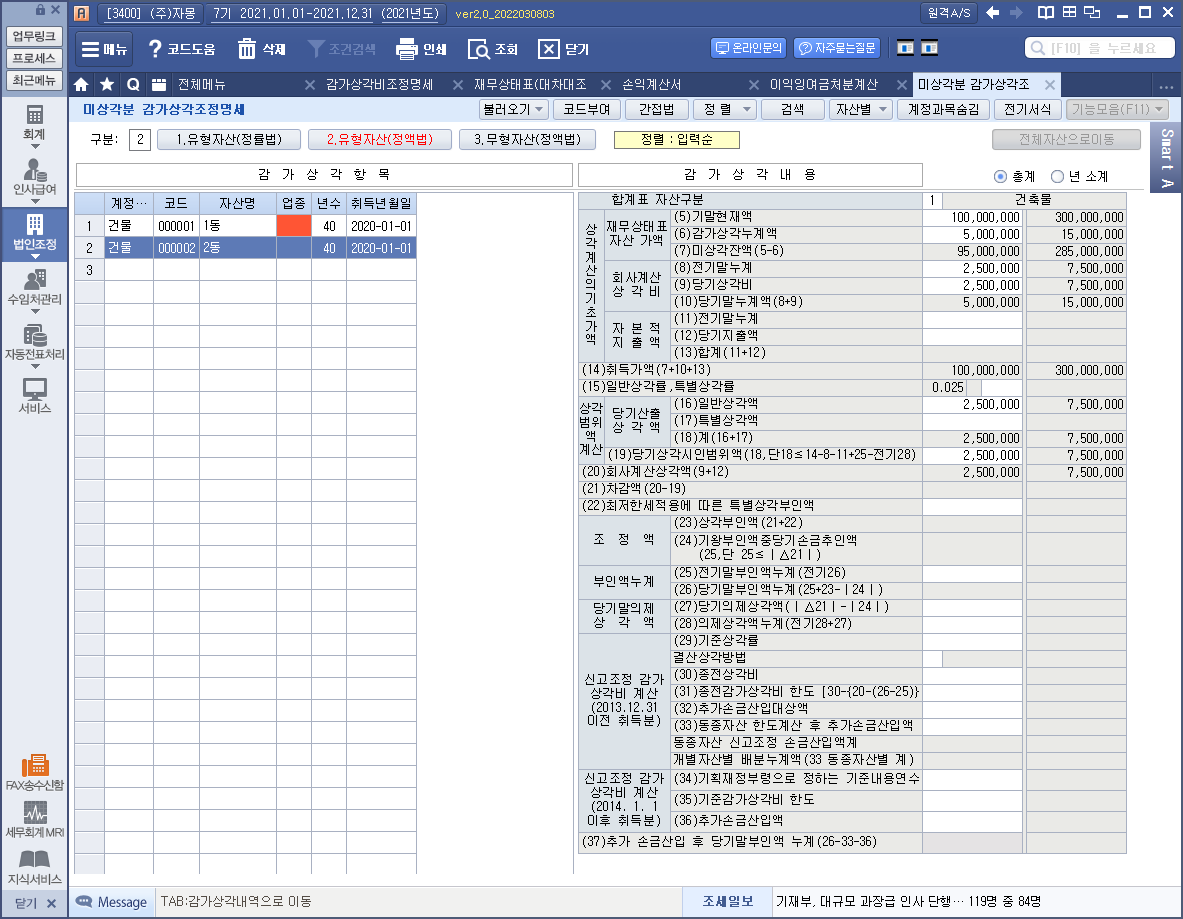This screenshot has height=919, width=1183.
Task: Click the 1.유형자산(정률법) button
Action: pyautogui.click(x=227, y=140)
